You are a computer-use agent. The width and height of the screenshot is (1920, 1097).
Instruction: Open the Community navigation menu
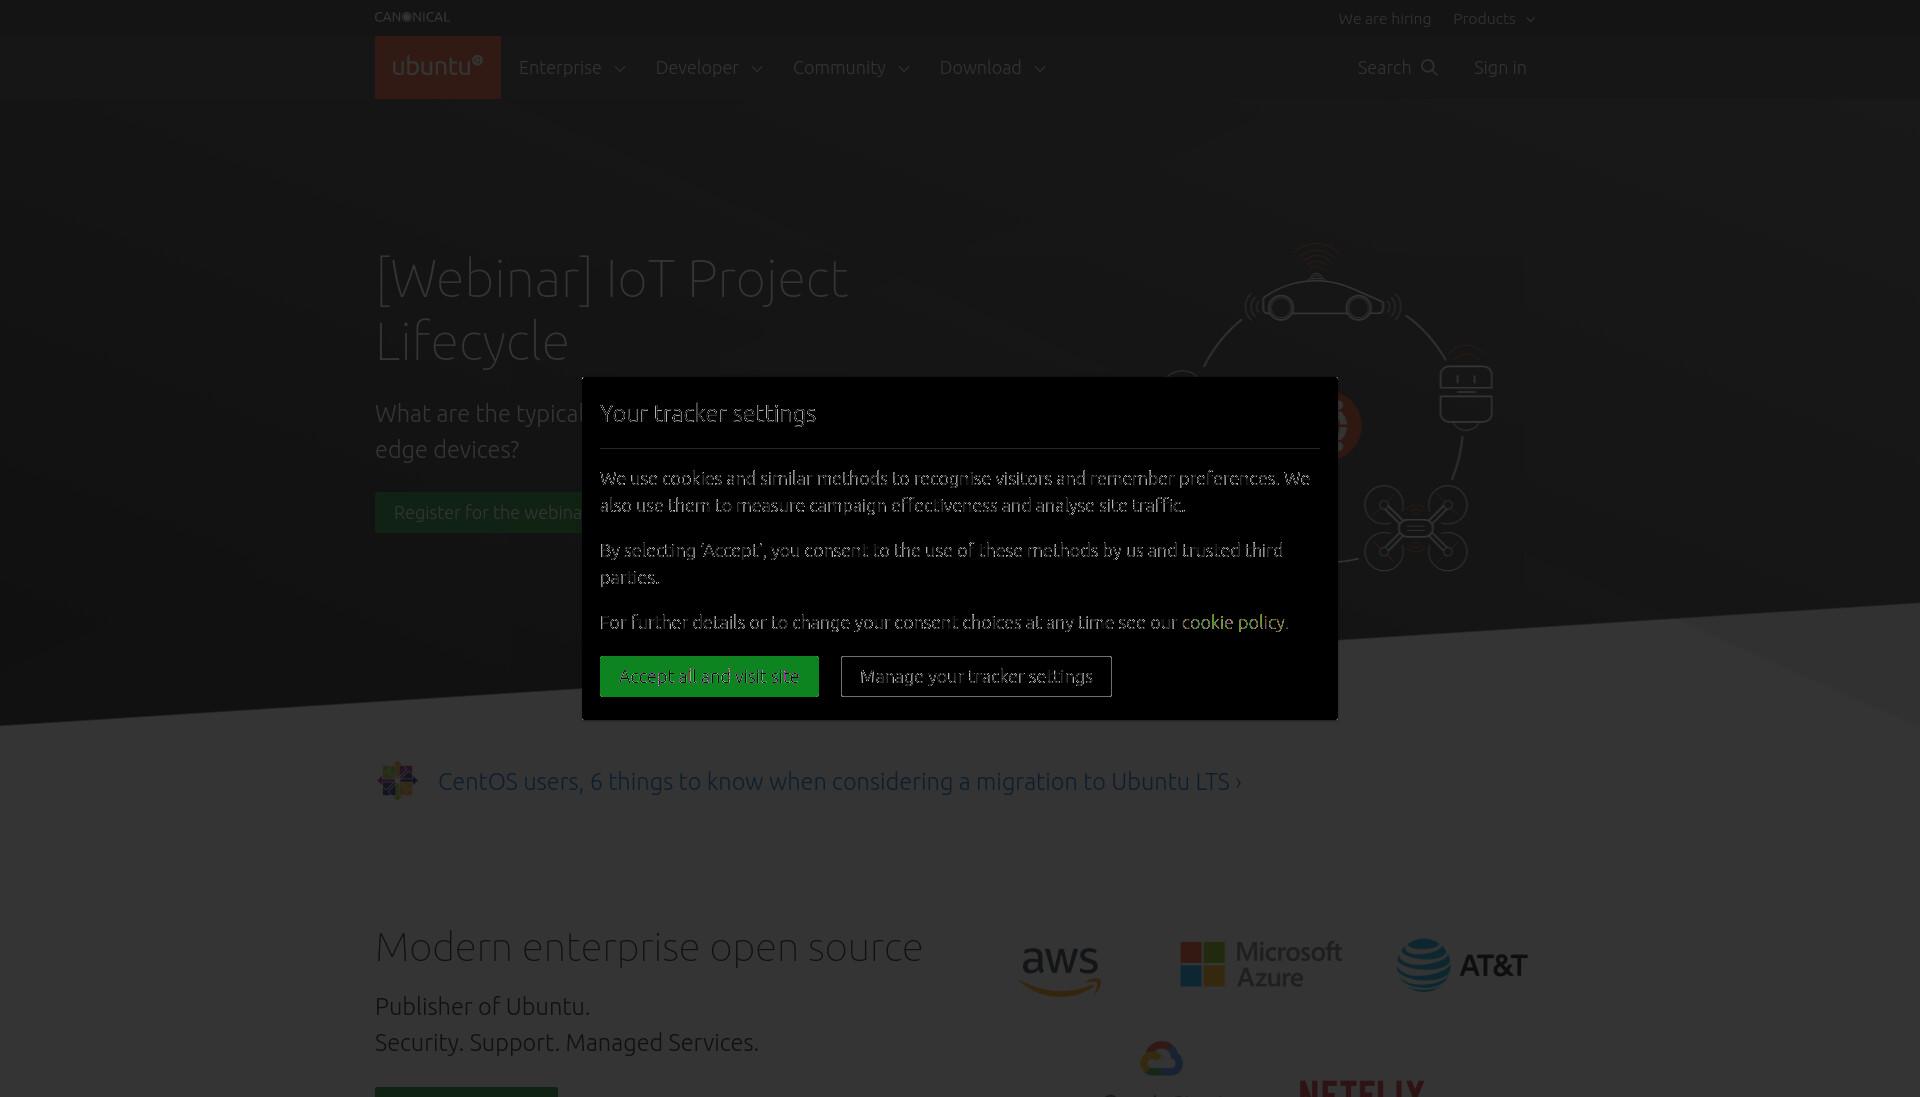(x=839, y=67)
